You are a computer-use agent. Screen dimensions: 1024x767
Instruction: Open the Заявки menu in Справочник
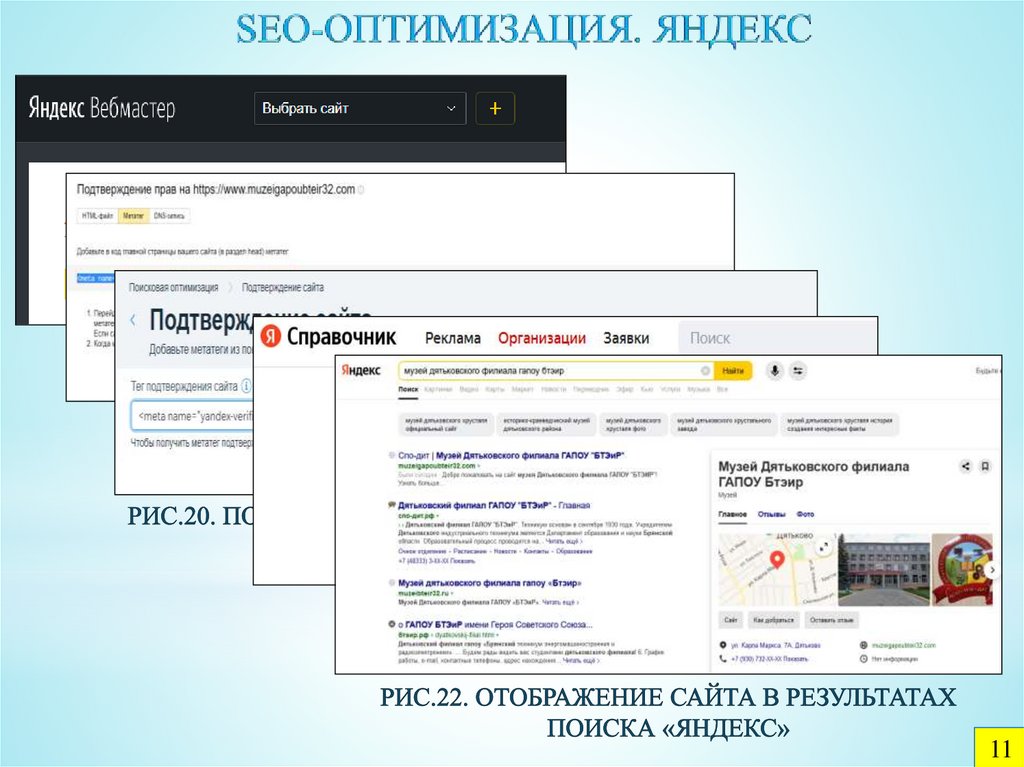pyautogui.click(x=626, y=338)
